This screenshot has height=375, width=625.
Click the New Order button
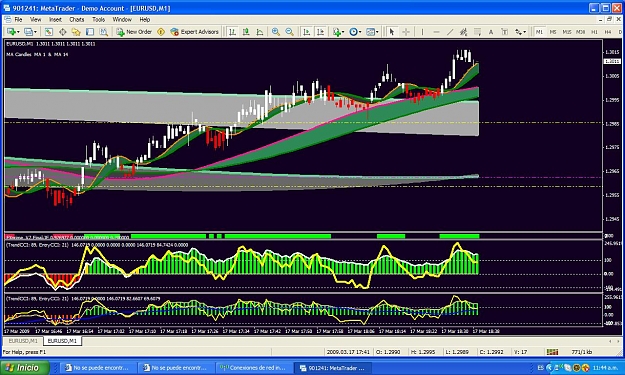click(134, 32)
